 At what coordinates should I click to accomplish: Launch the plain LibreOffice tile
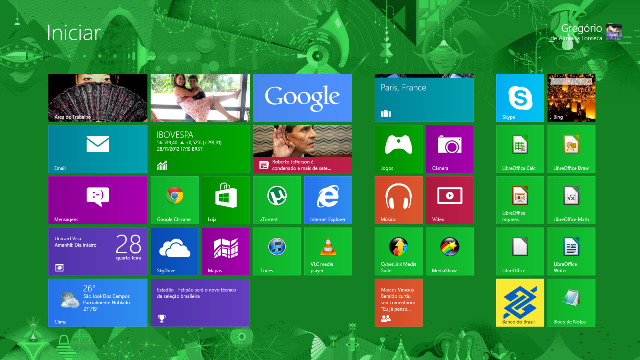tap(520, 251)
